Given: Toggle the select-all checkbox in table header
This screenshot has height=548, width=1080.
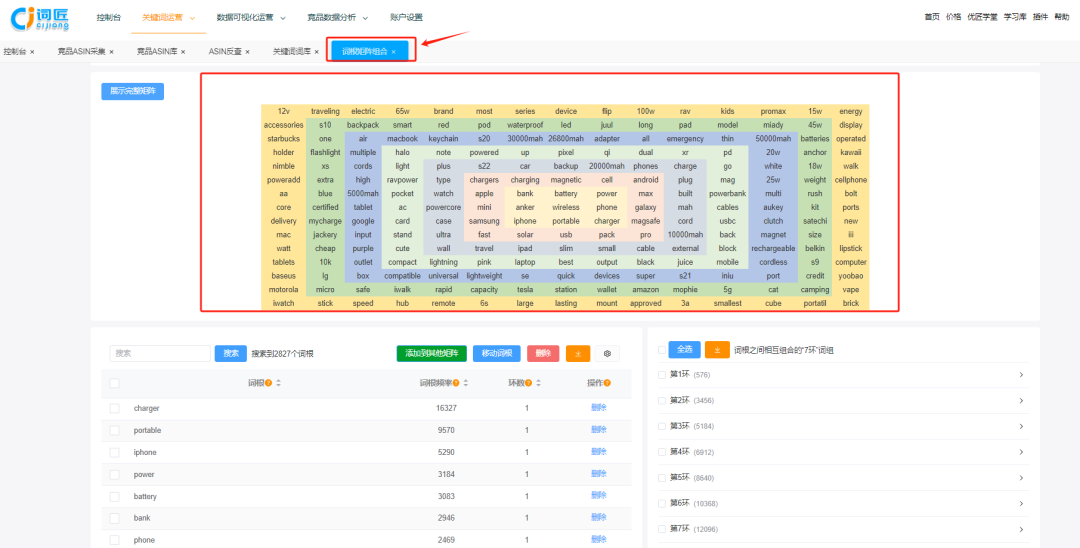Looking at the screenshot, I should tap(114, 383).
